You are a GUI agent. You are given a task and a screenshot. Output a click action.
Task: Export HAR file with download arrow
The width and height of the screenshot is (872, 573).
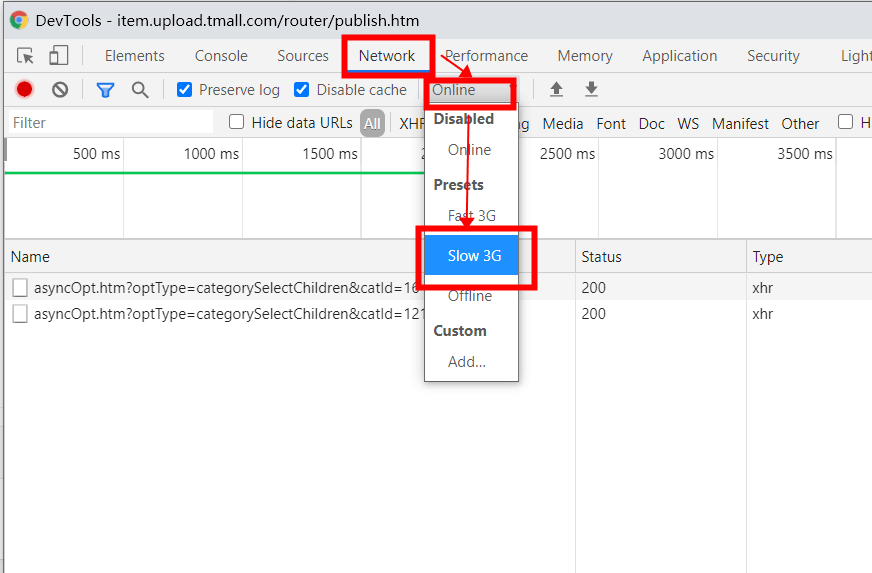pyautogui.click(x=591, y=89)
